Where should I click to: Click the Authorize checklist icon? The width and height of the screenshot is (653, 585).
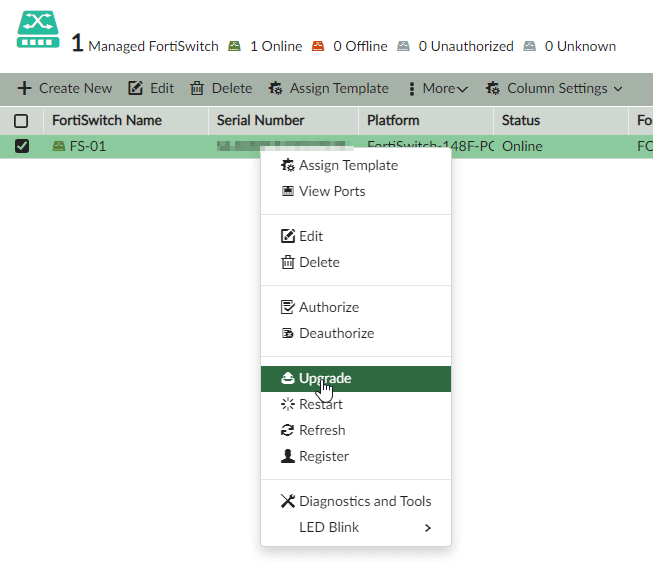pyautogui.click(x=288, y=307)
